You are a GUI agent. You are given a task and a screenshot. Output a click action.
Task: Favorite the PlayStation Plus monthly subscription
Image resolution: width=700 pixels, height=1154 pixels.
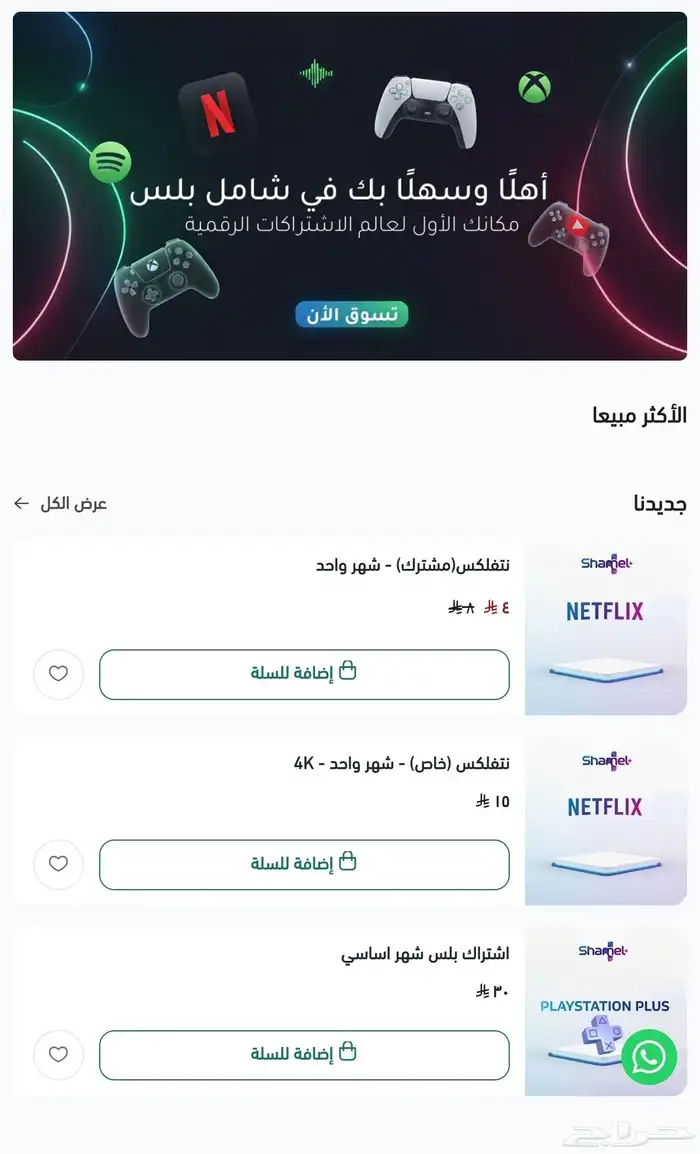58,1054
